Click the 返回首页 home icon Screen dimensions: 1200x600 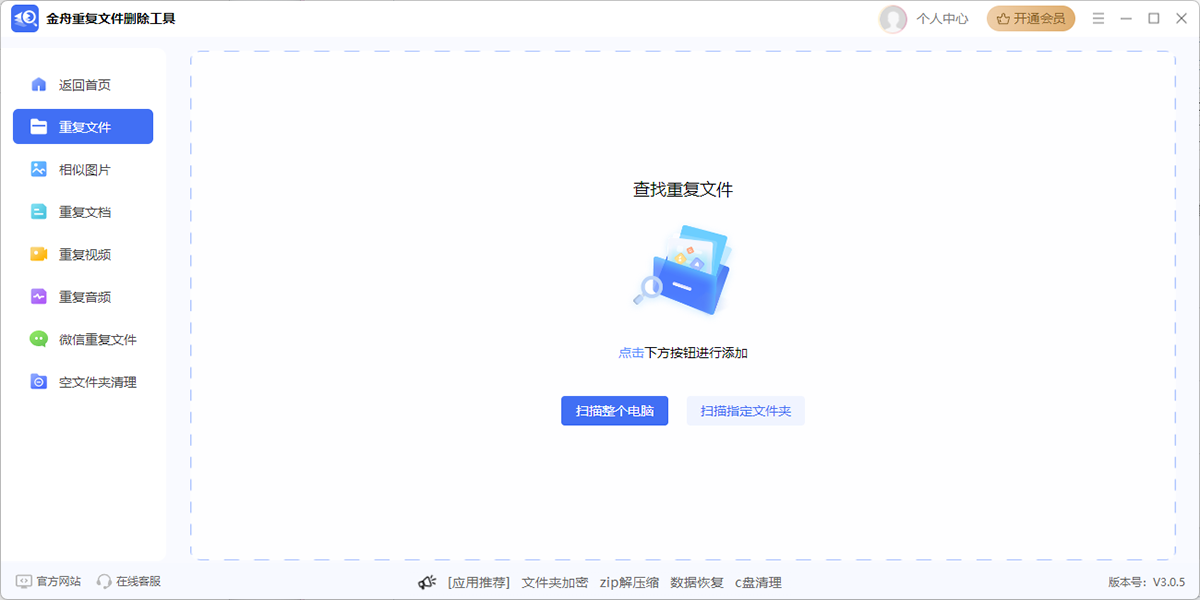[x=38, y=84]
